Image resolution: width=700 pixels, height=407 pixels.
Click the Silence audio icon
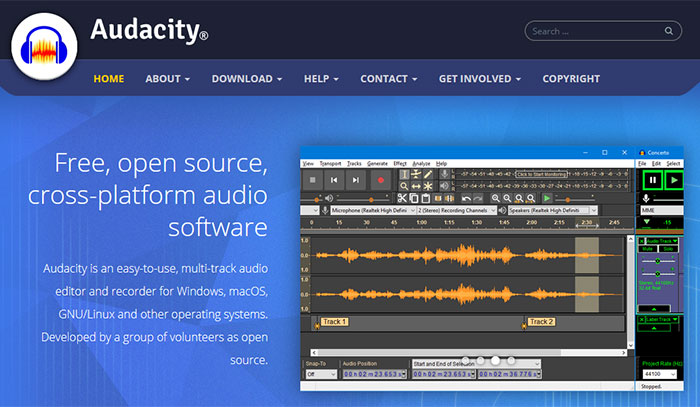[x=449, y=198]
